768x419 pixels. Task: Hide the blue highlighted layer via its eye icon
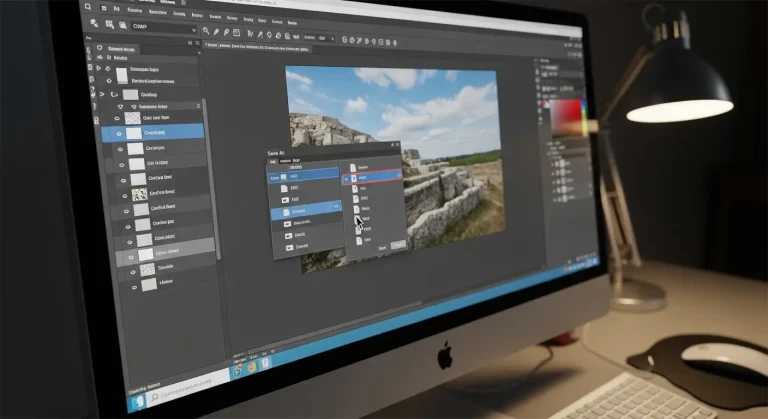pyautogui.click(x=119, y=133)
